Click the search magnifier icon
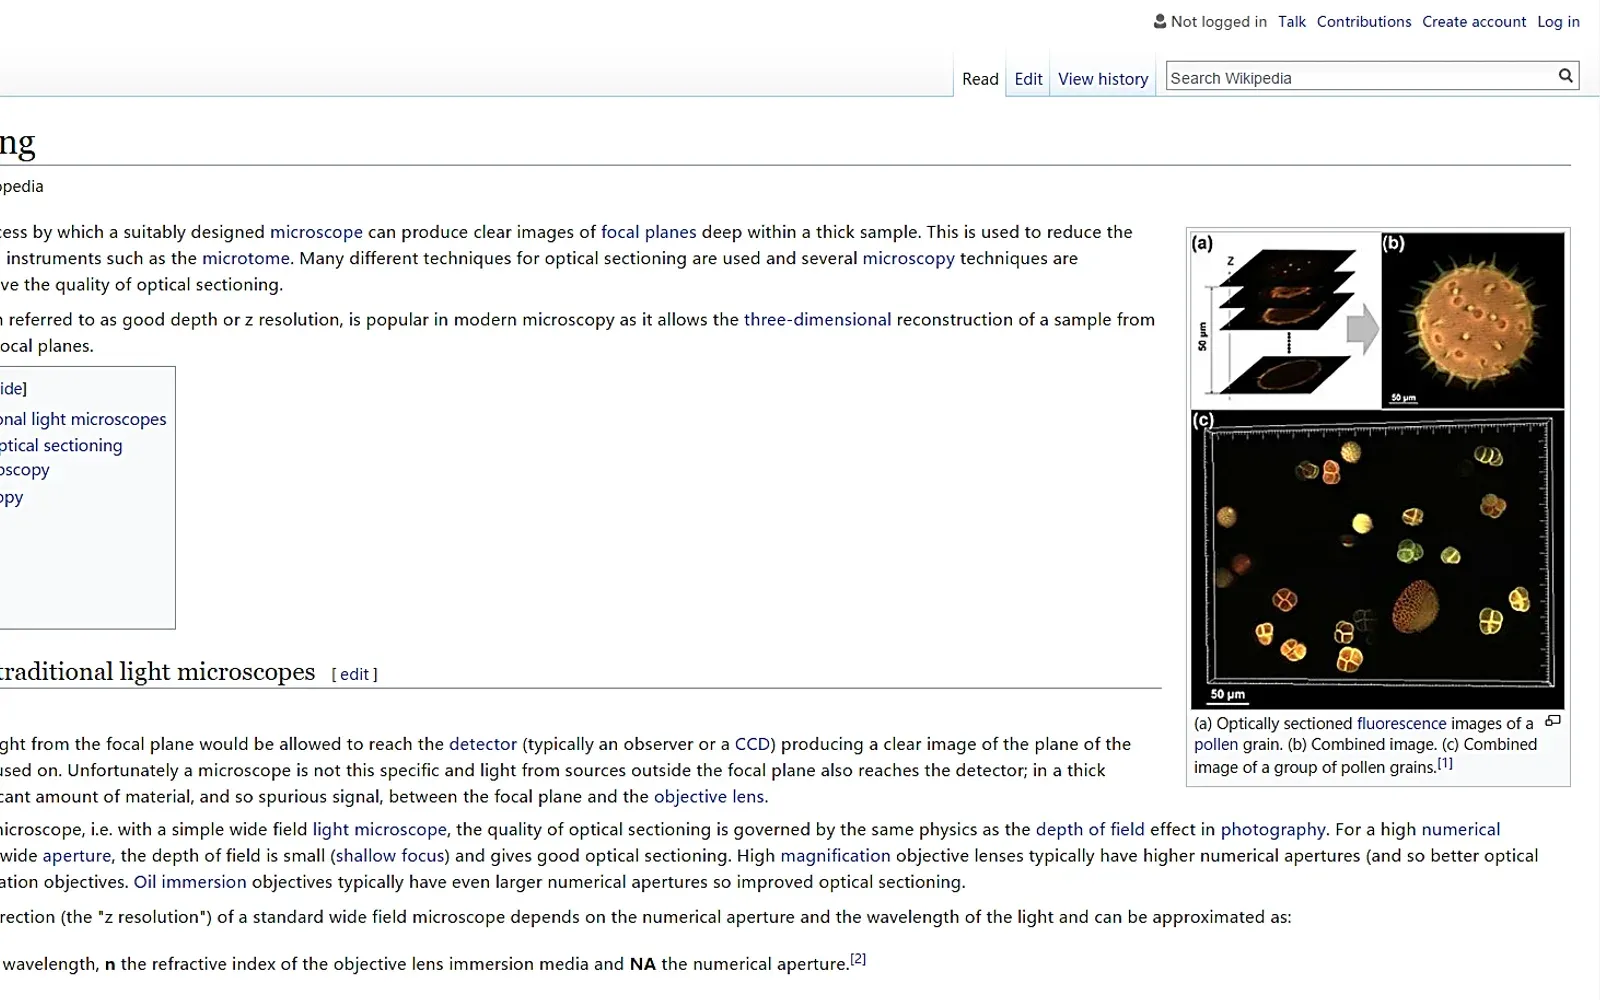Screen dimensions: 1600x1000 (x=1565, y=76)
